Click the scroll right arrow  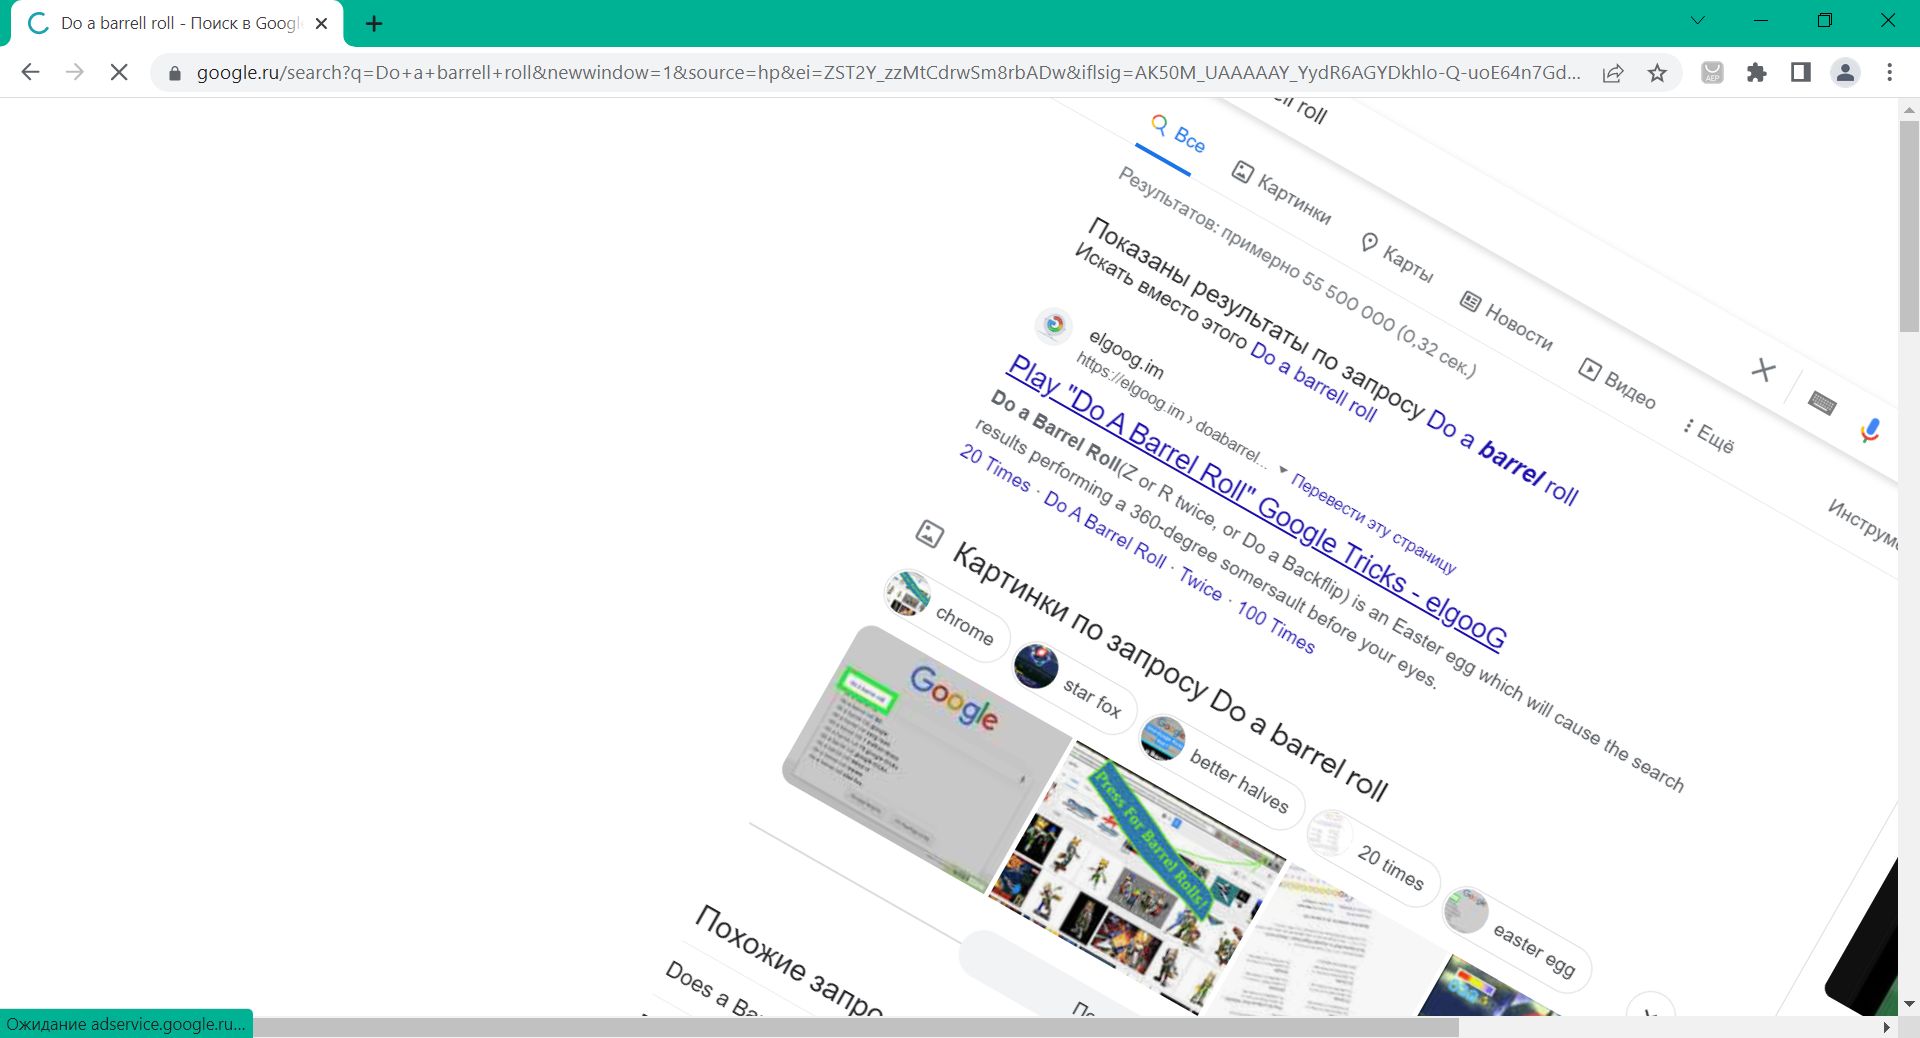[x=1887, y=1027]
